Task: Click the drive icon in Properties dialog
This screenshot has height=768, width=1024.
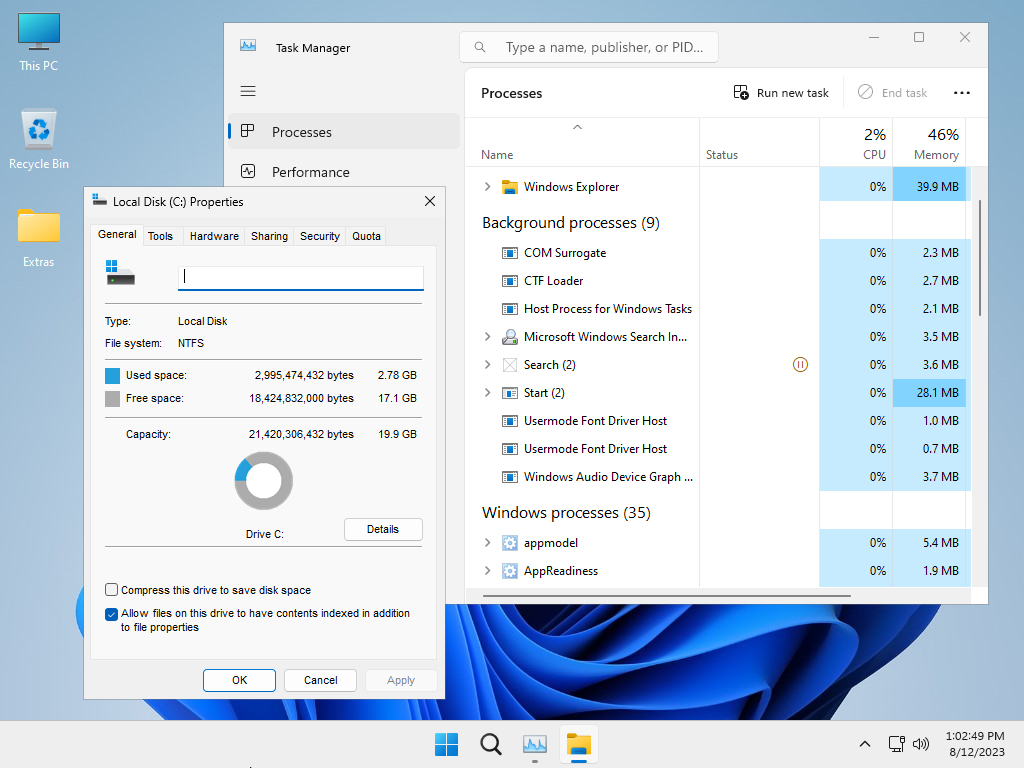Action: click(x=120, y=272)
